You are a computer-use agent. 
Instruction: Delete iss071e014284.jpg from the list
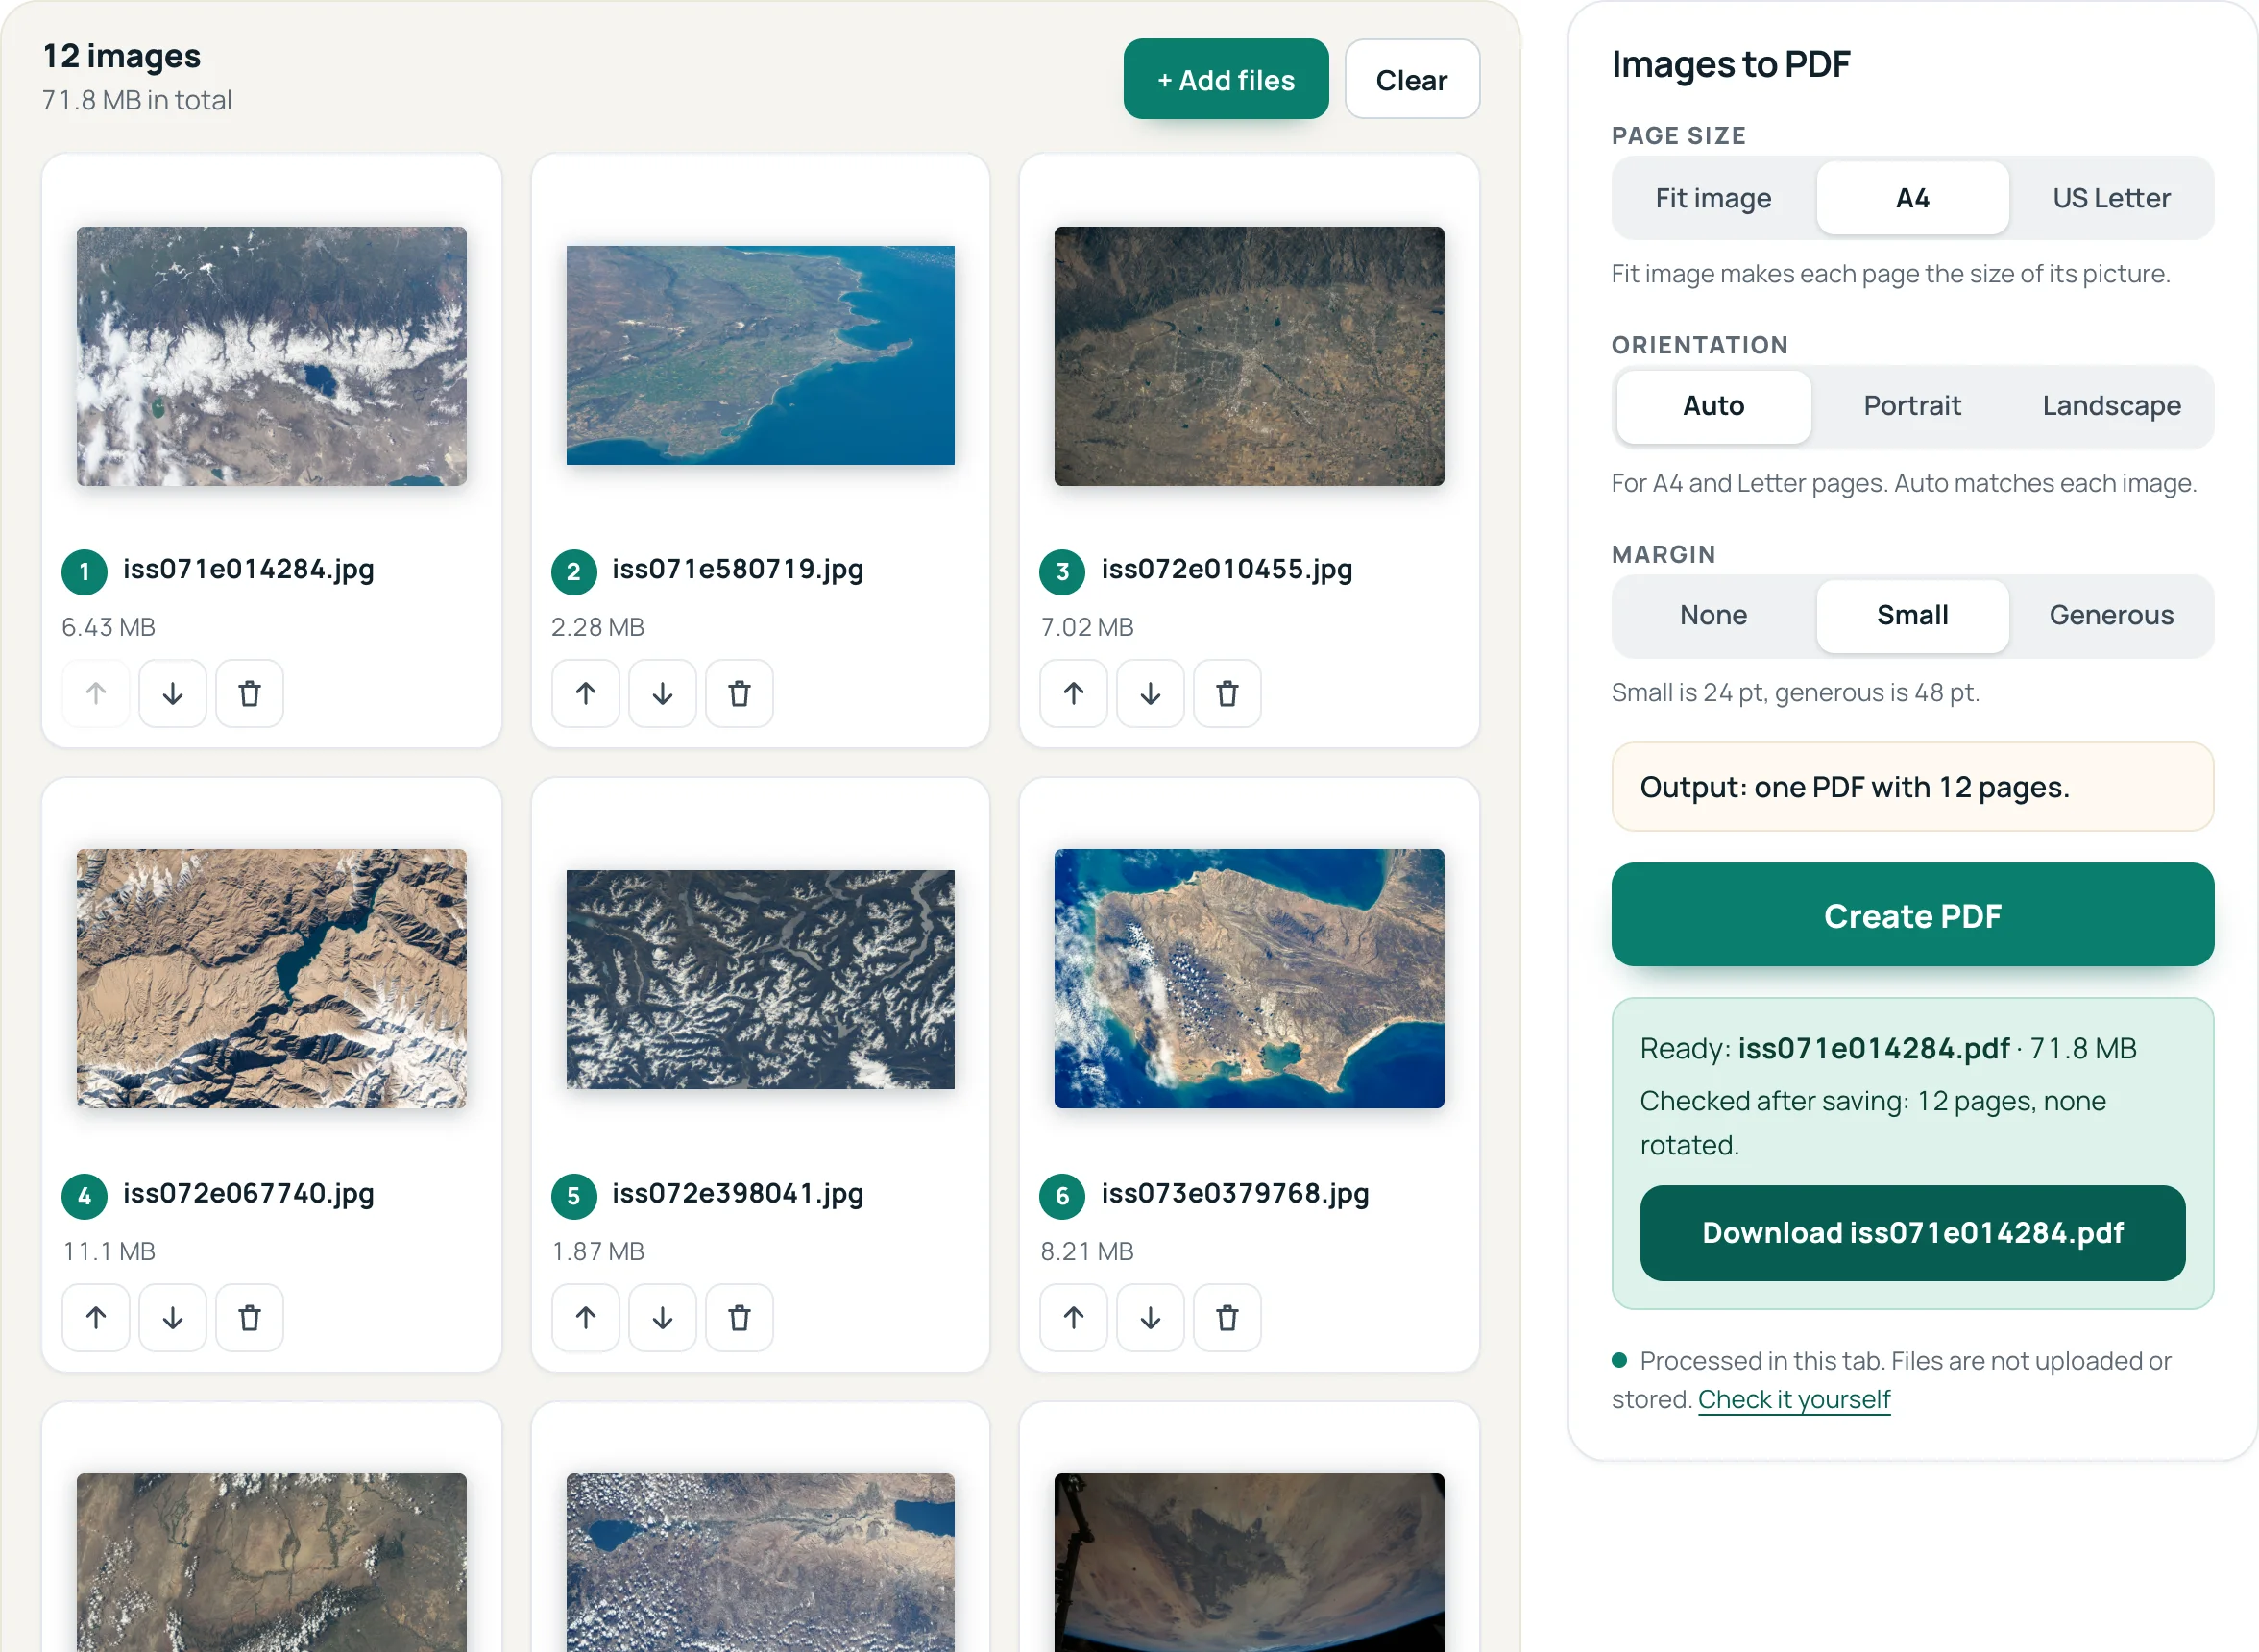[x=249, y=693]
